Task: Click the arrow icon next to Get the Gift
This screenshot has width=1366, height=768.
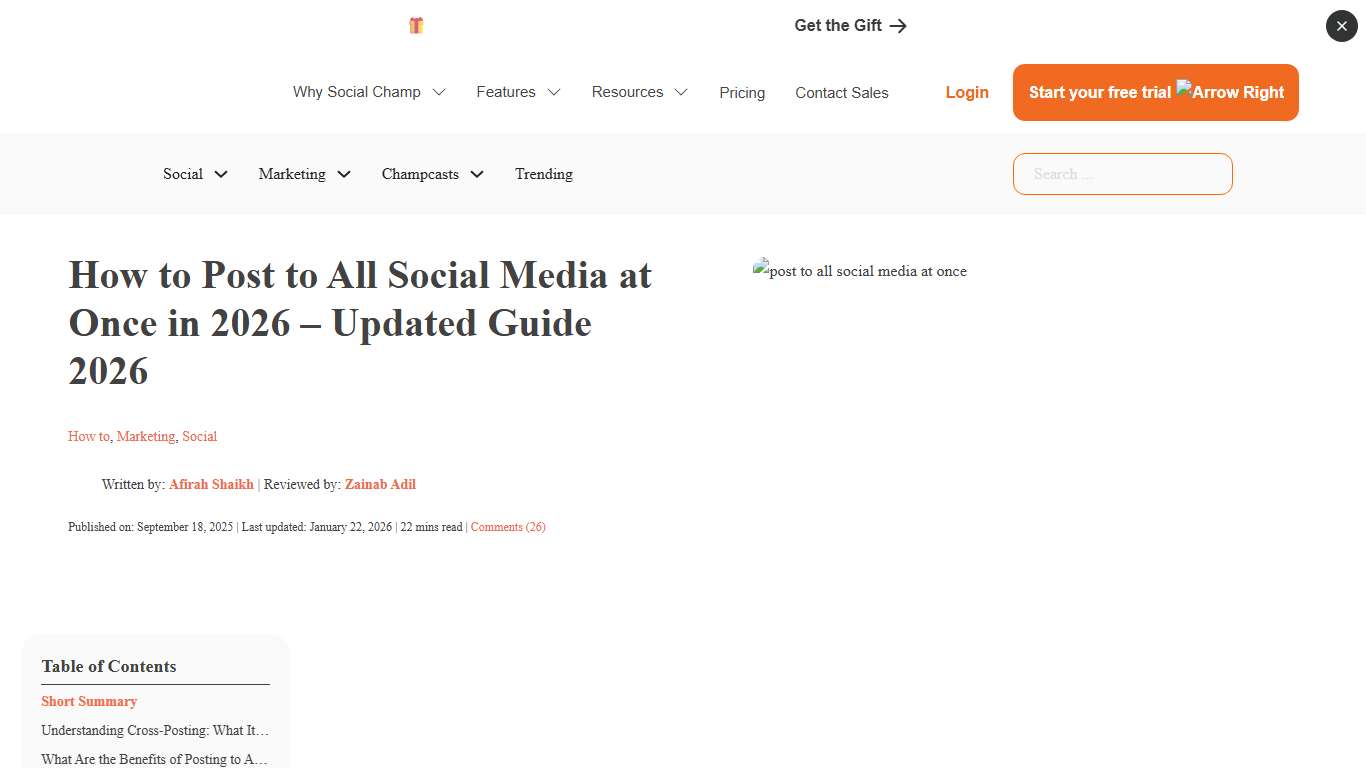Action: (x=898, y=25)
